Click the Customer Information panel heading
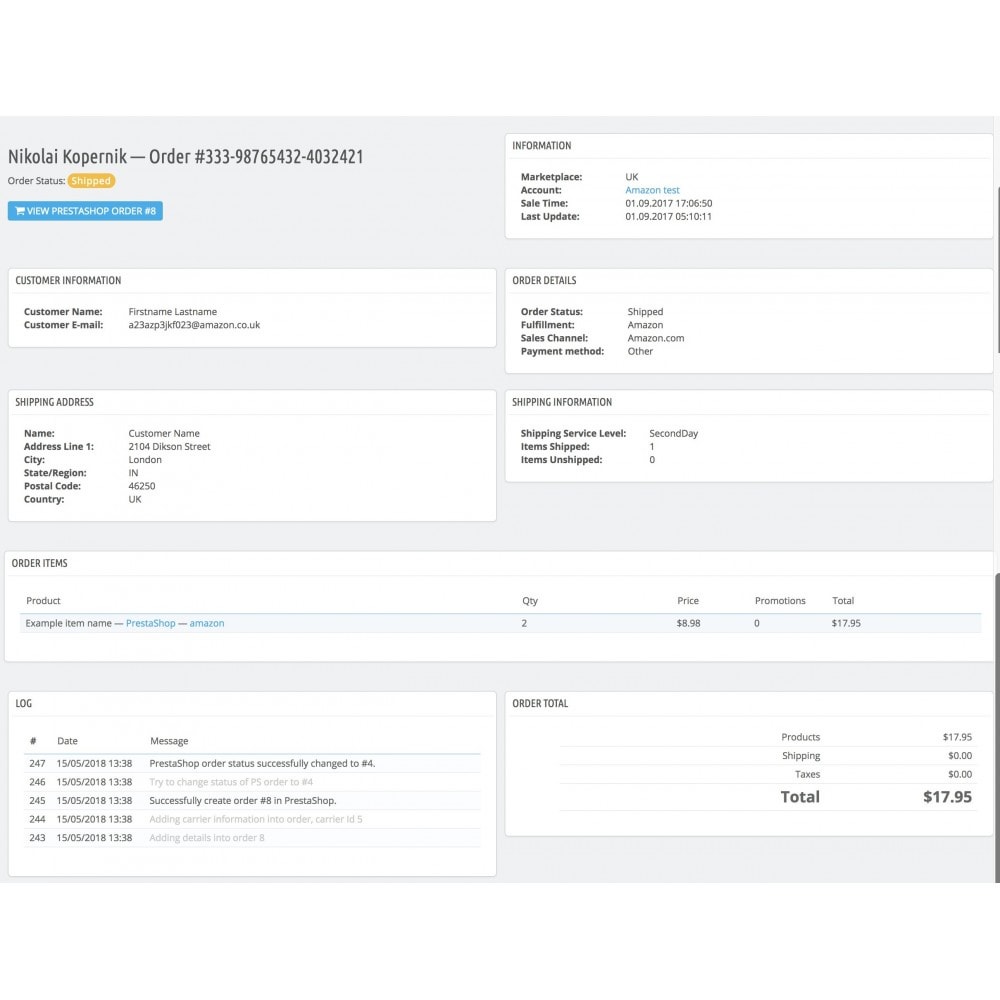The image size is (1000, 1000). (68, 281)
